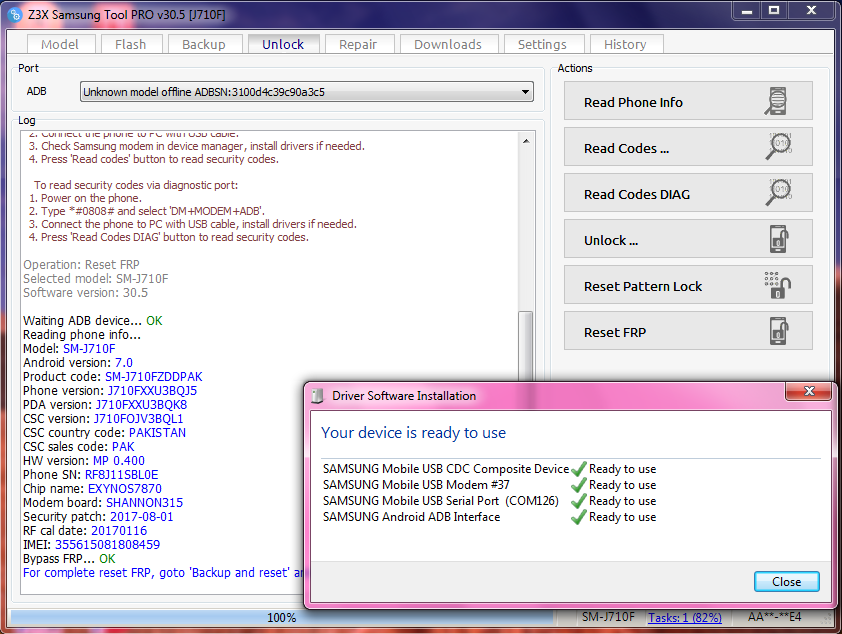This screenshot has width=842, height=634.
Task: Click SAMSUNG Android ADB Interface entry
Action: [411, 517]
